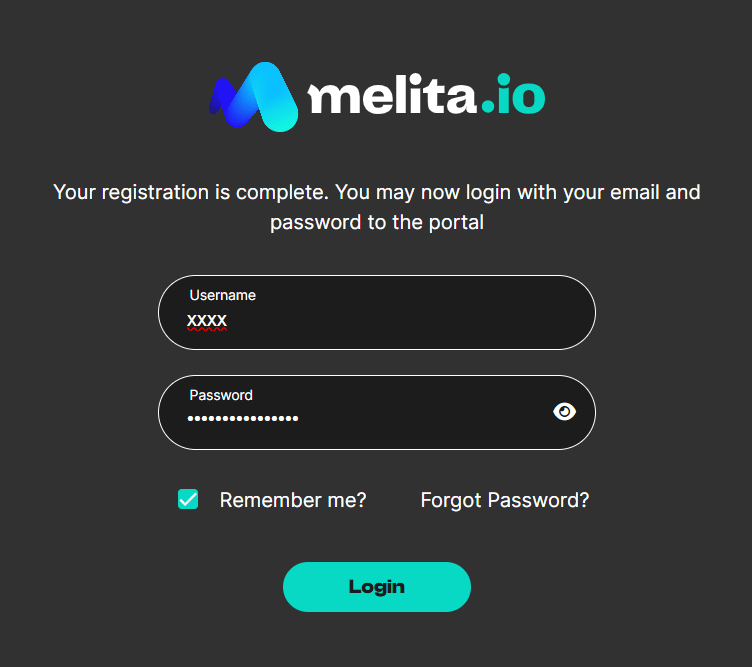Untick the Remember me checkbox
The image size is (752, 667).
pos(188,500)
